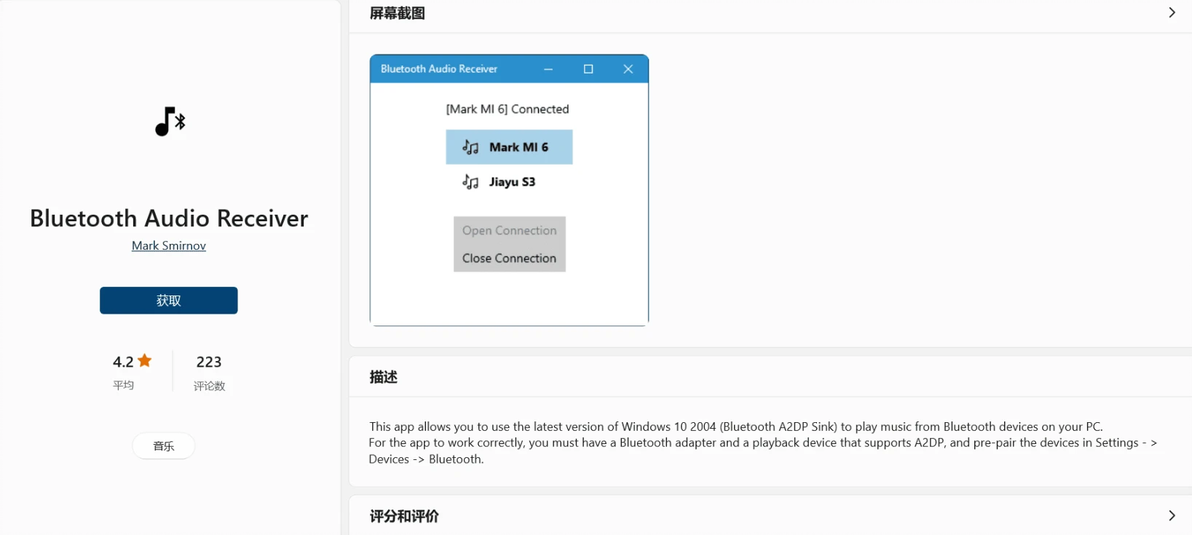The height and width of the screenshot is (535, 1192).
Task: Click the maximize icon in screenshot window
Action: coord(588,69)
